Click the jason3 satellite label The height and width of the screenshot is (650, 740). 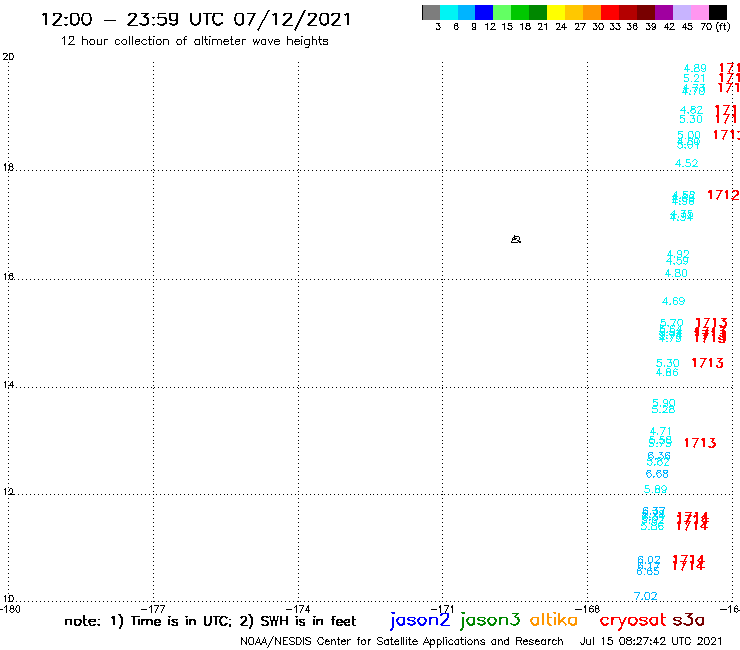click(x=490, y=620)
